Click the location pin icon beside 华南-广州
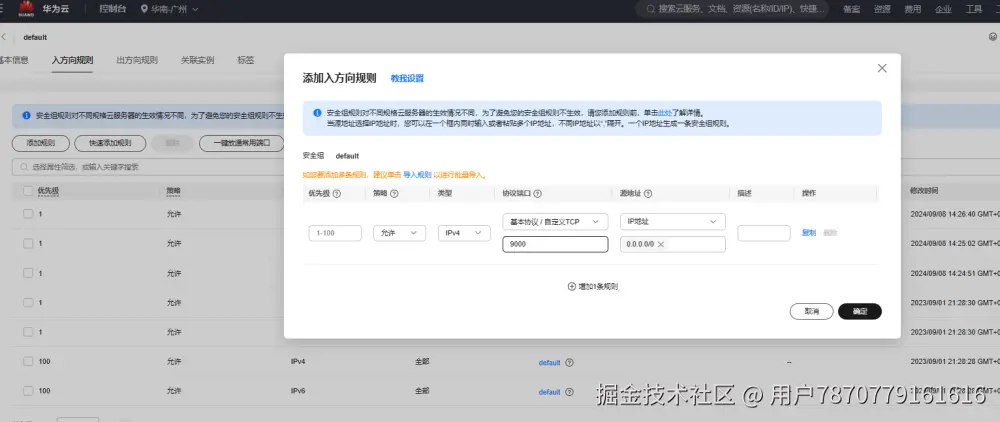 (x=144, y=10)
